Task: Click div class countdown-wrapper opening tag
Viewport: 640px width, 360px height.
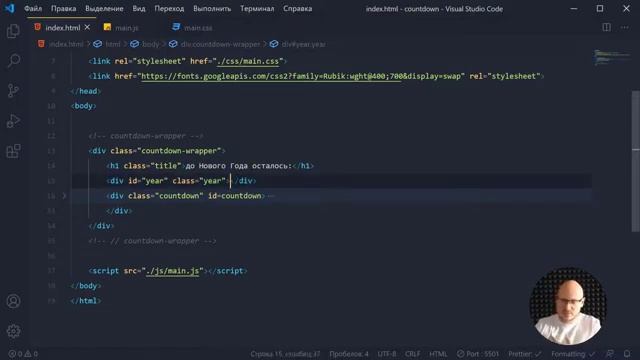Action: coord(157,151)
